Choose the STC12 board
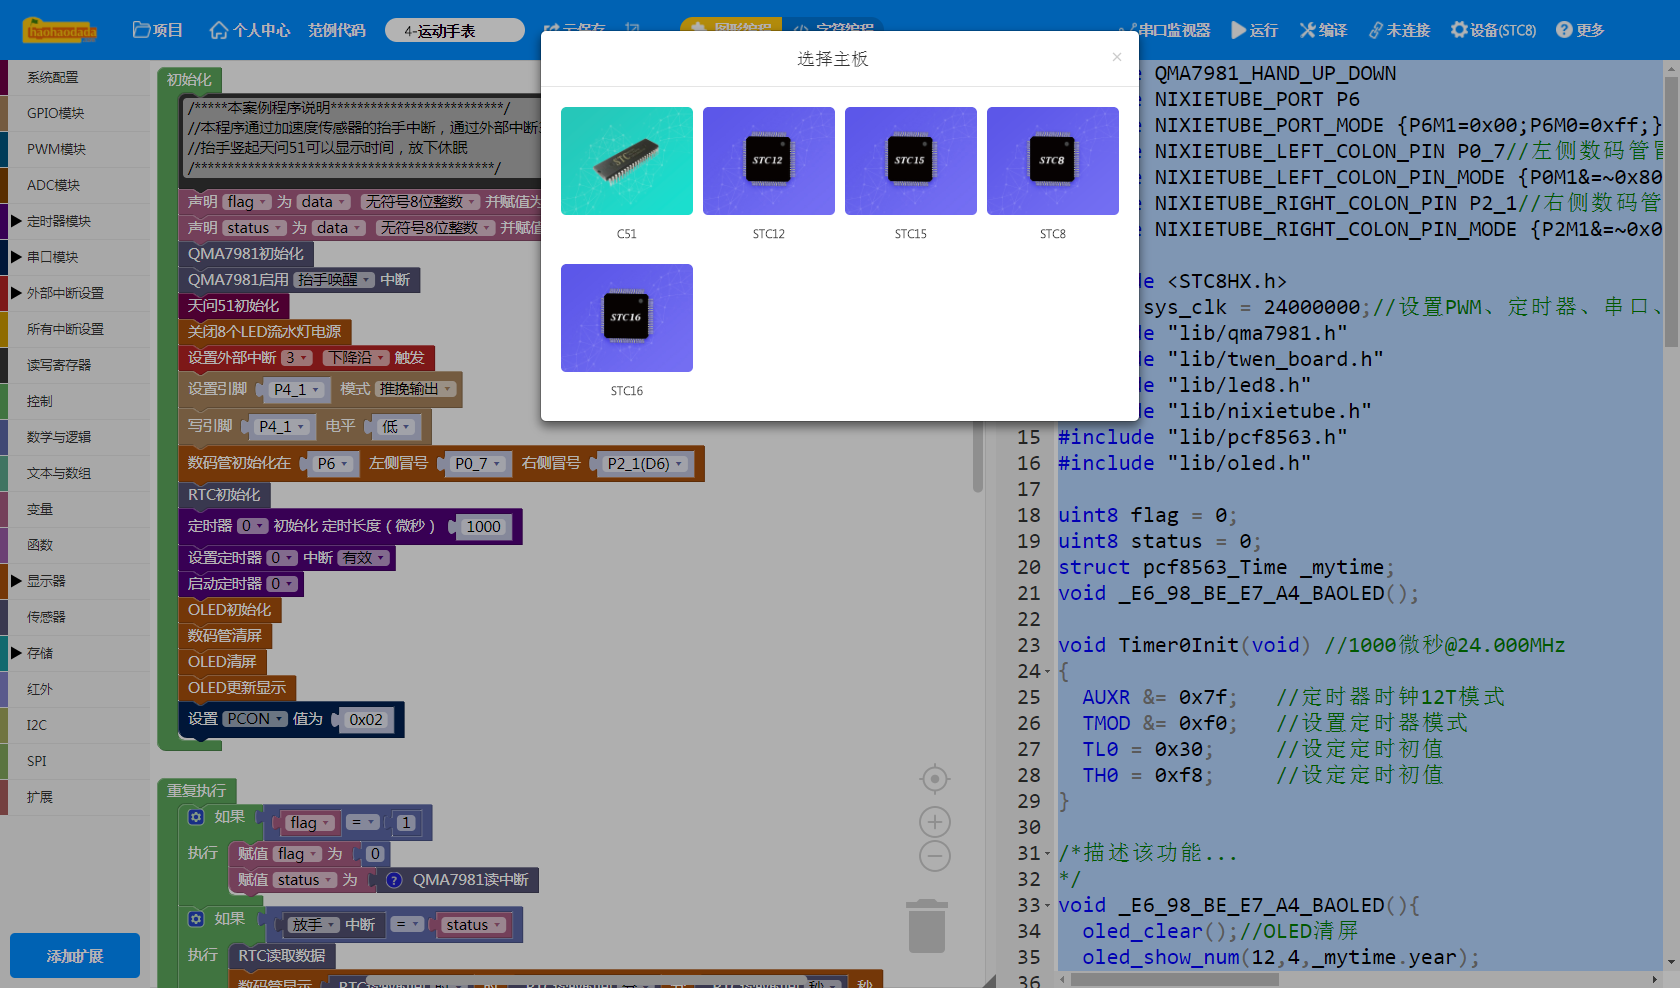Viewport: 1680px width, 988px height. pyautogui.click(x=768, y=161)
